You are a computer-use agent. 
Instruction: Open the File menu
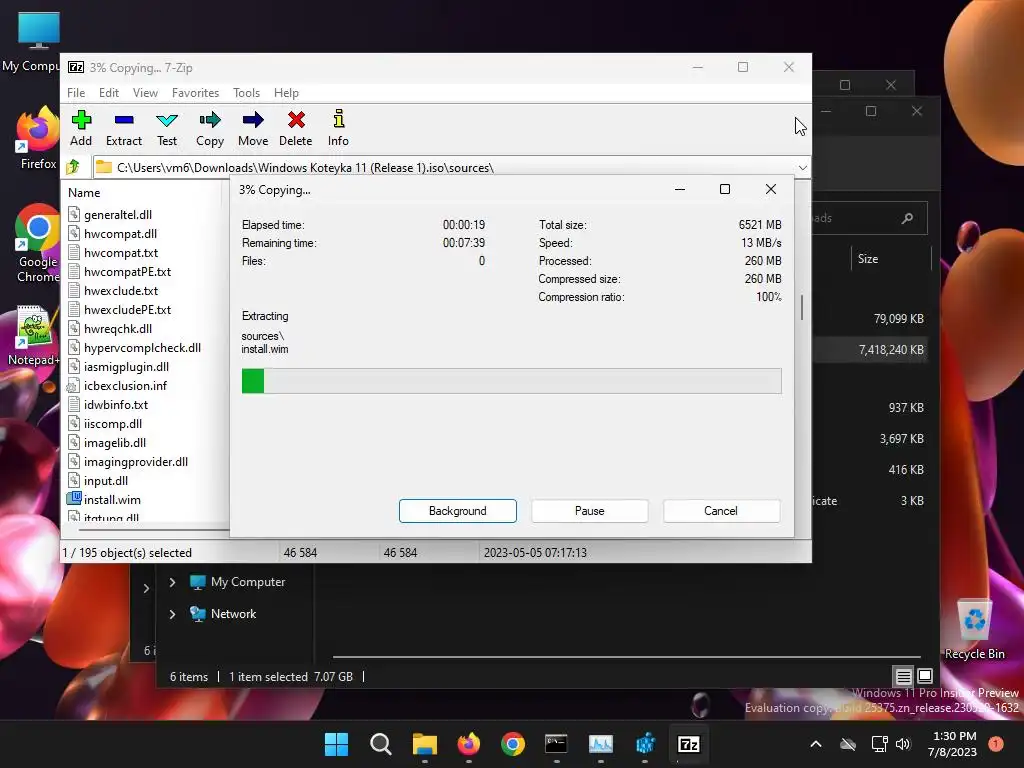[76, 93]
